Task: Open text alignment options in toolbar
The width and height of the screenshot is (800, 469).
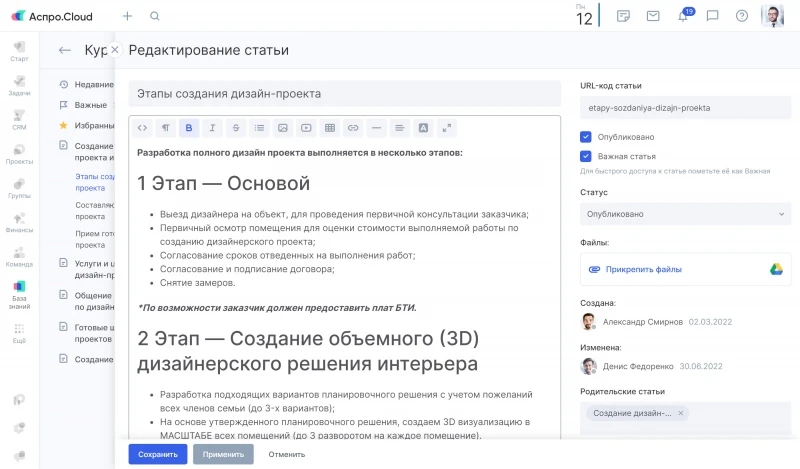Action: [x=400, y=128]
